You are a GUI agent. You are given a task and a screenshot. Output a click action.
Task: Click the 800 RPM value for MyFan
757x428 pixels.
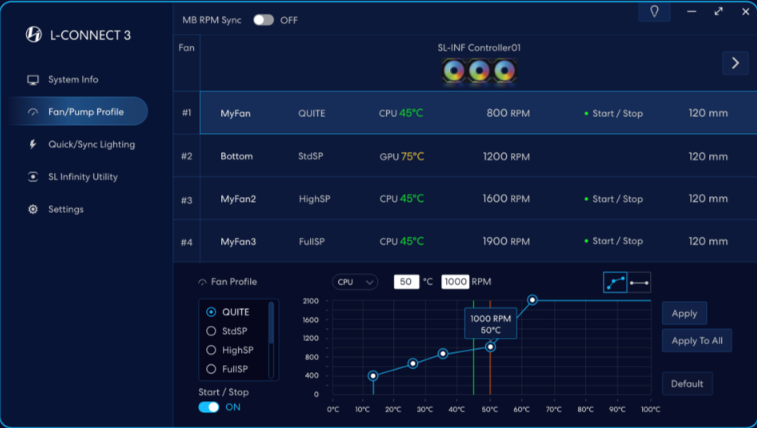click(x=508, y=113)
